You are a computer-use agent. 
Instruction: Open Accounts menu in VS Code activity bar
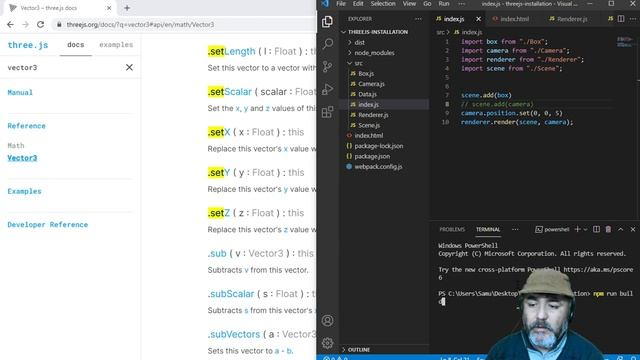click(327, 321)
